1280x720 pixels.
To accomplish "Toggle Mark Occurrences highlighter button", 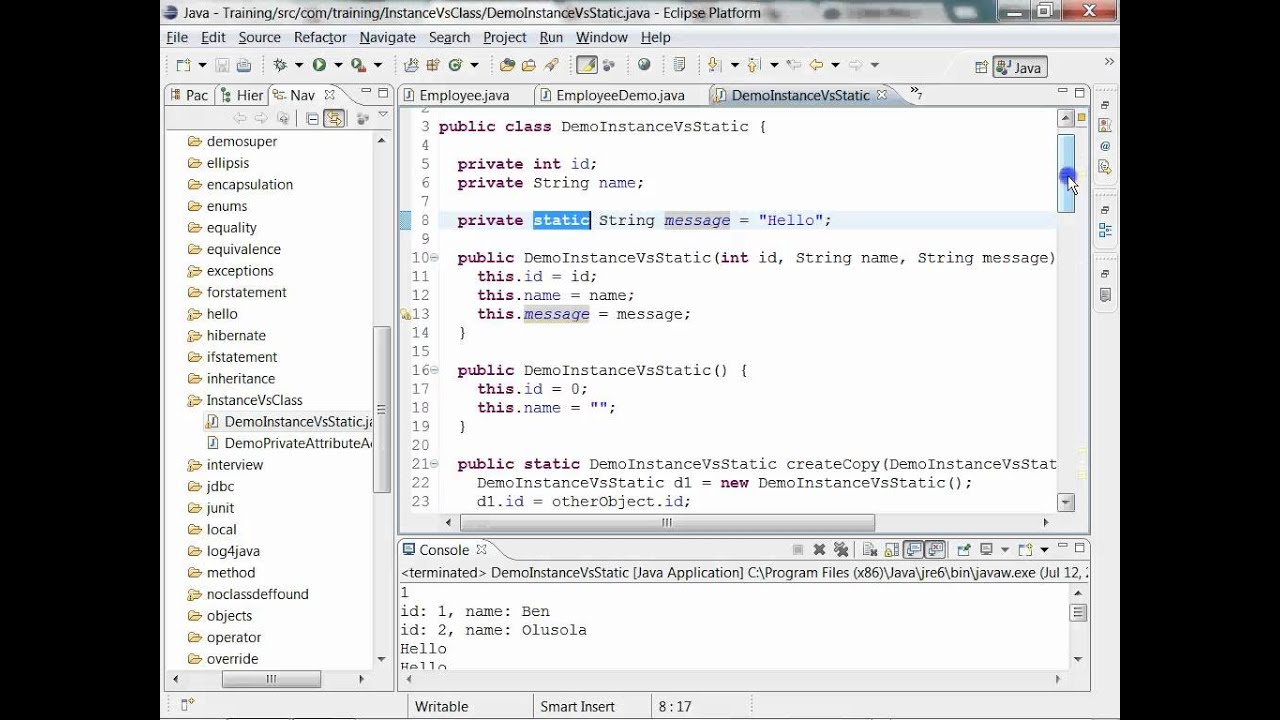I will pyautogui.click(x=587, y=65).
